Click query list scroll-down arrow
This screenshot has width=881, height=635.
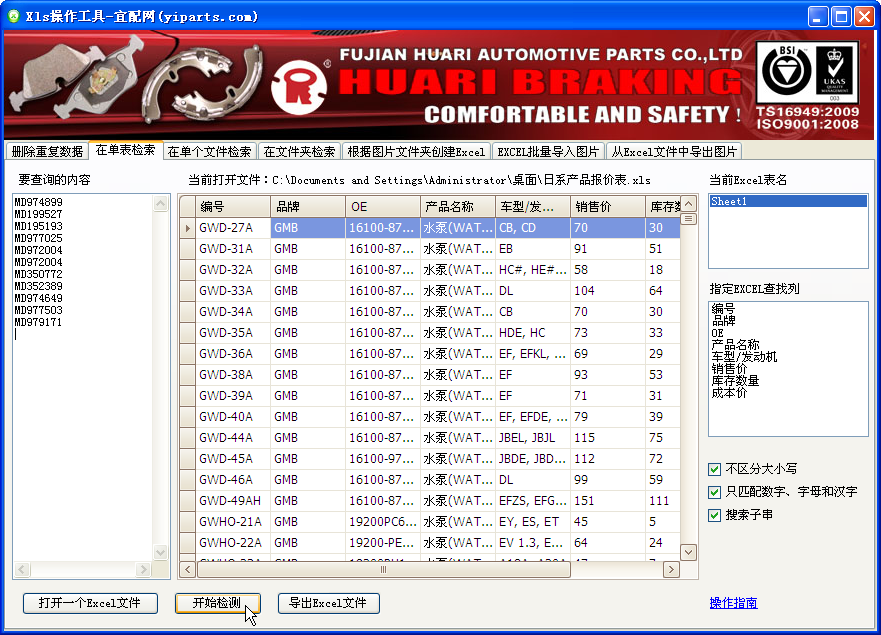tap(160, 552)
